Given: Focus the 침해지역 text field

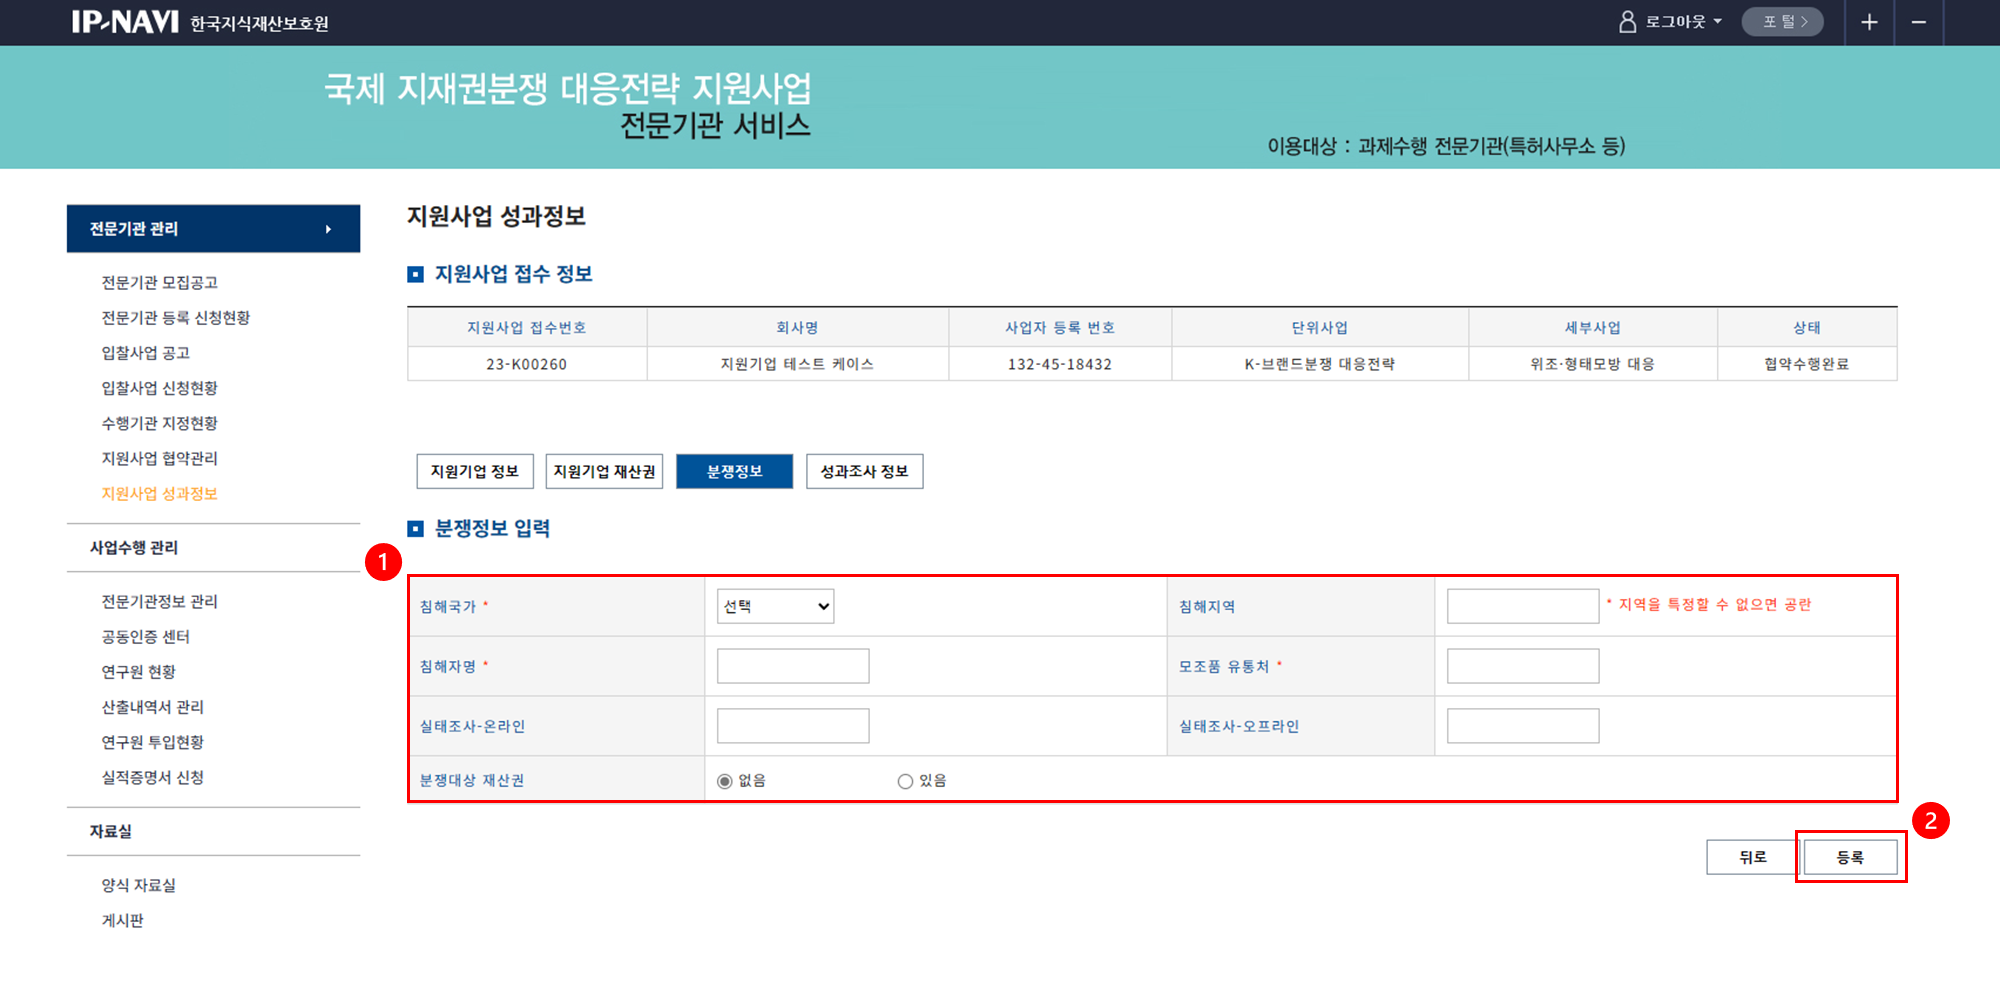Looking at the screenshot, I should pyautogui.click(x=1522, y=606).
